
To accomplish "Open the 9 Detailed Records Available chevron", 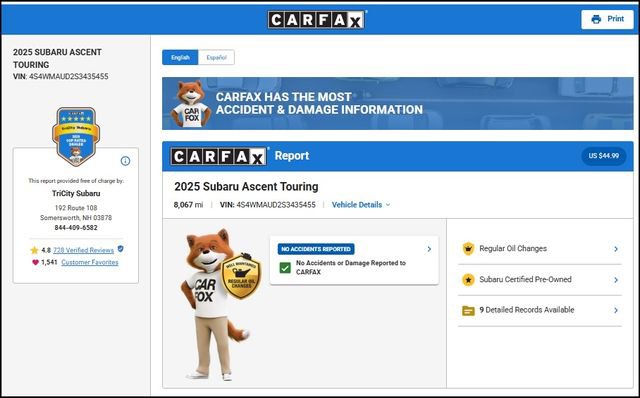I will point(616,310).
